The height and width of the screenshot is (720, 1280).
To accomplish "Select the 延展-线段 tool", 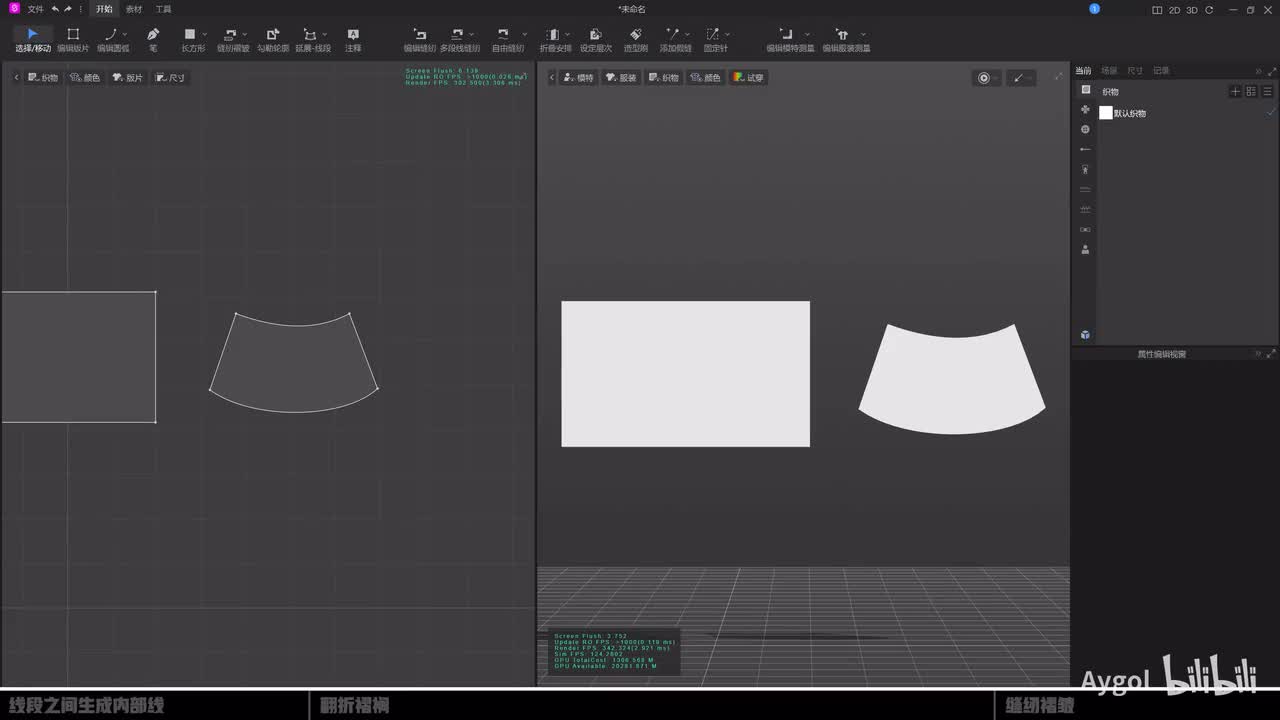I will [312, 40].
